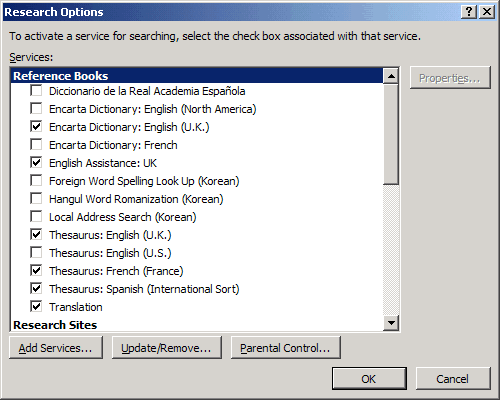This screenshot has height=400, width=500.
Task: Click the scroll up arrow in services list
Action: [391, 76]
